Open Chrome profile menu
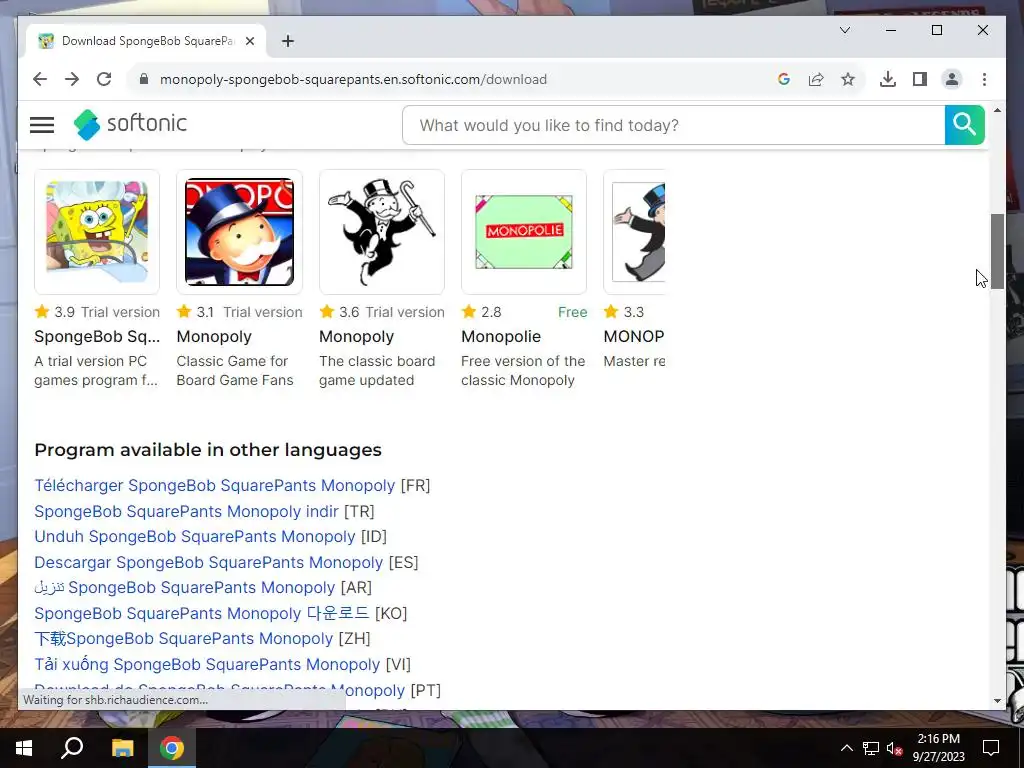Image resolution: width=1024 pixels, height=768 pixels. (952, 79)
